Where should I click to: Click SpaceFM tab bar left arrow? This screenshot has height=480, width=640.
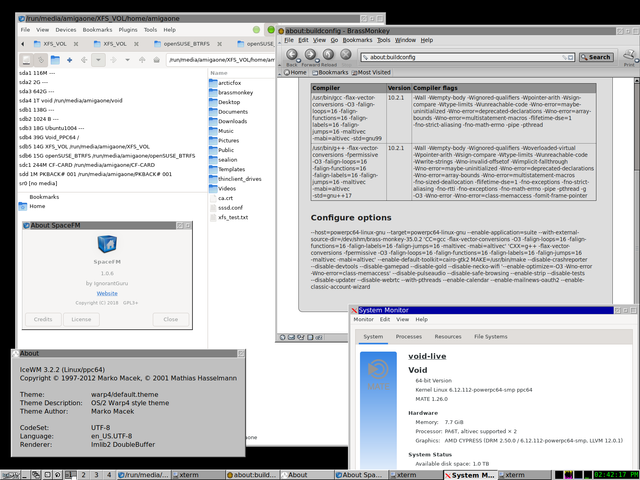[22, 44]
